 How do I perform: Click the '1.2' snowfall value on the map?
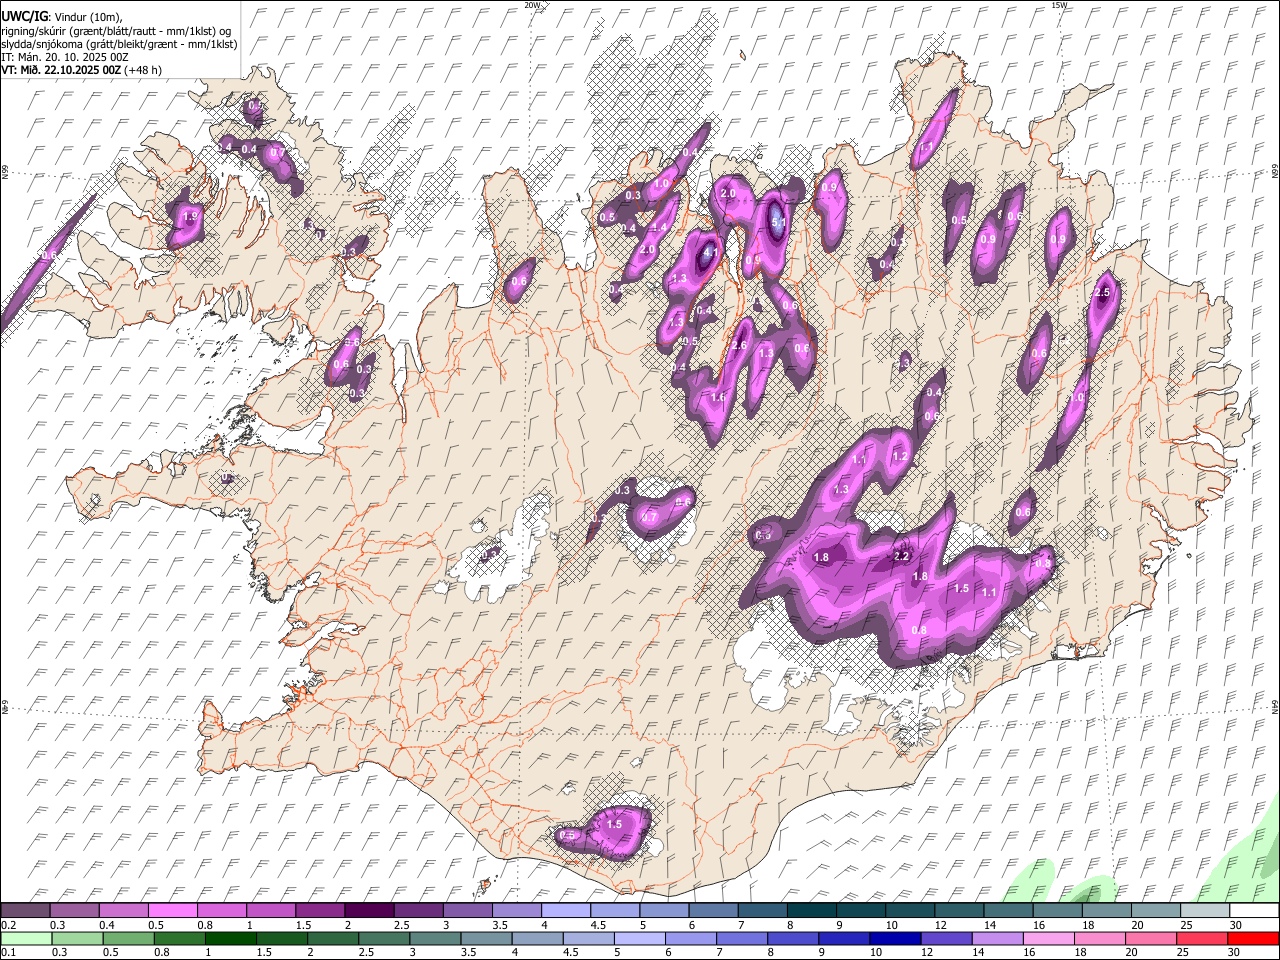point(900,456)
